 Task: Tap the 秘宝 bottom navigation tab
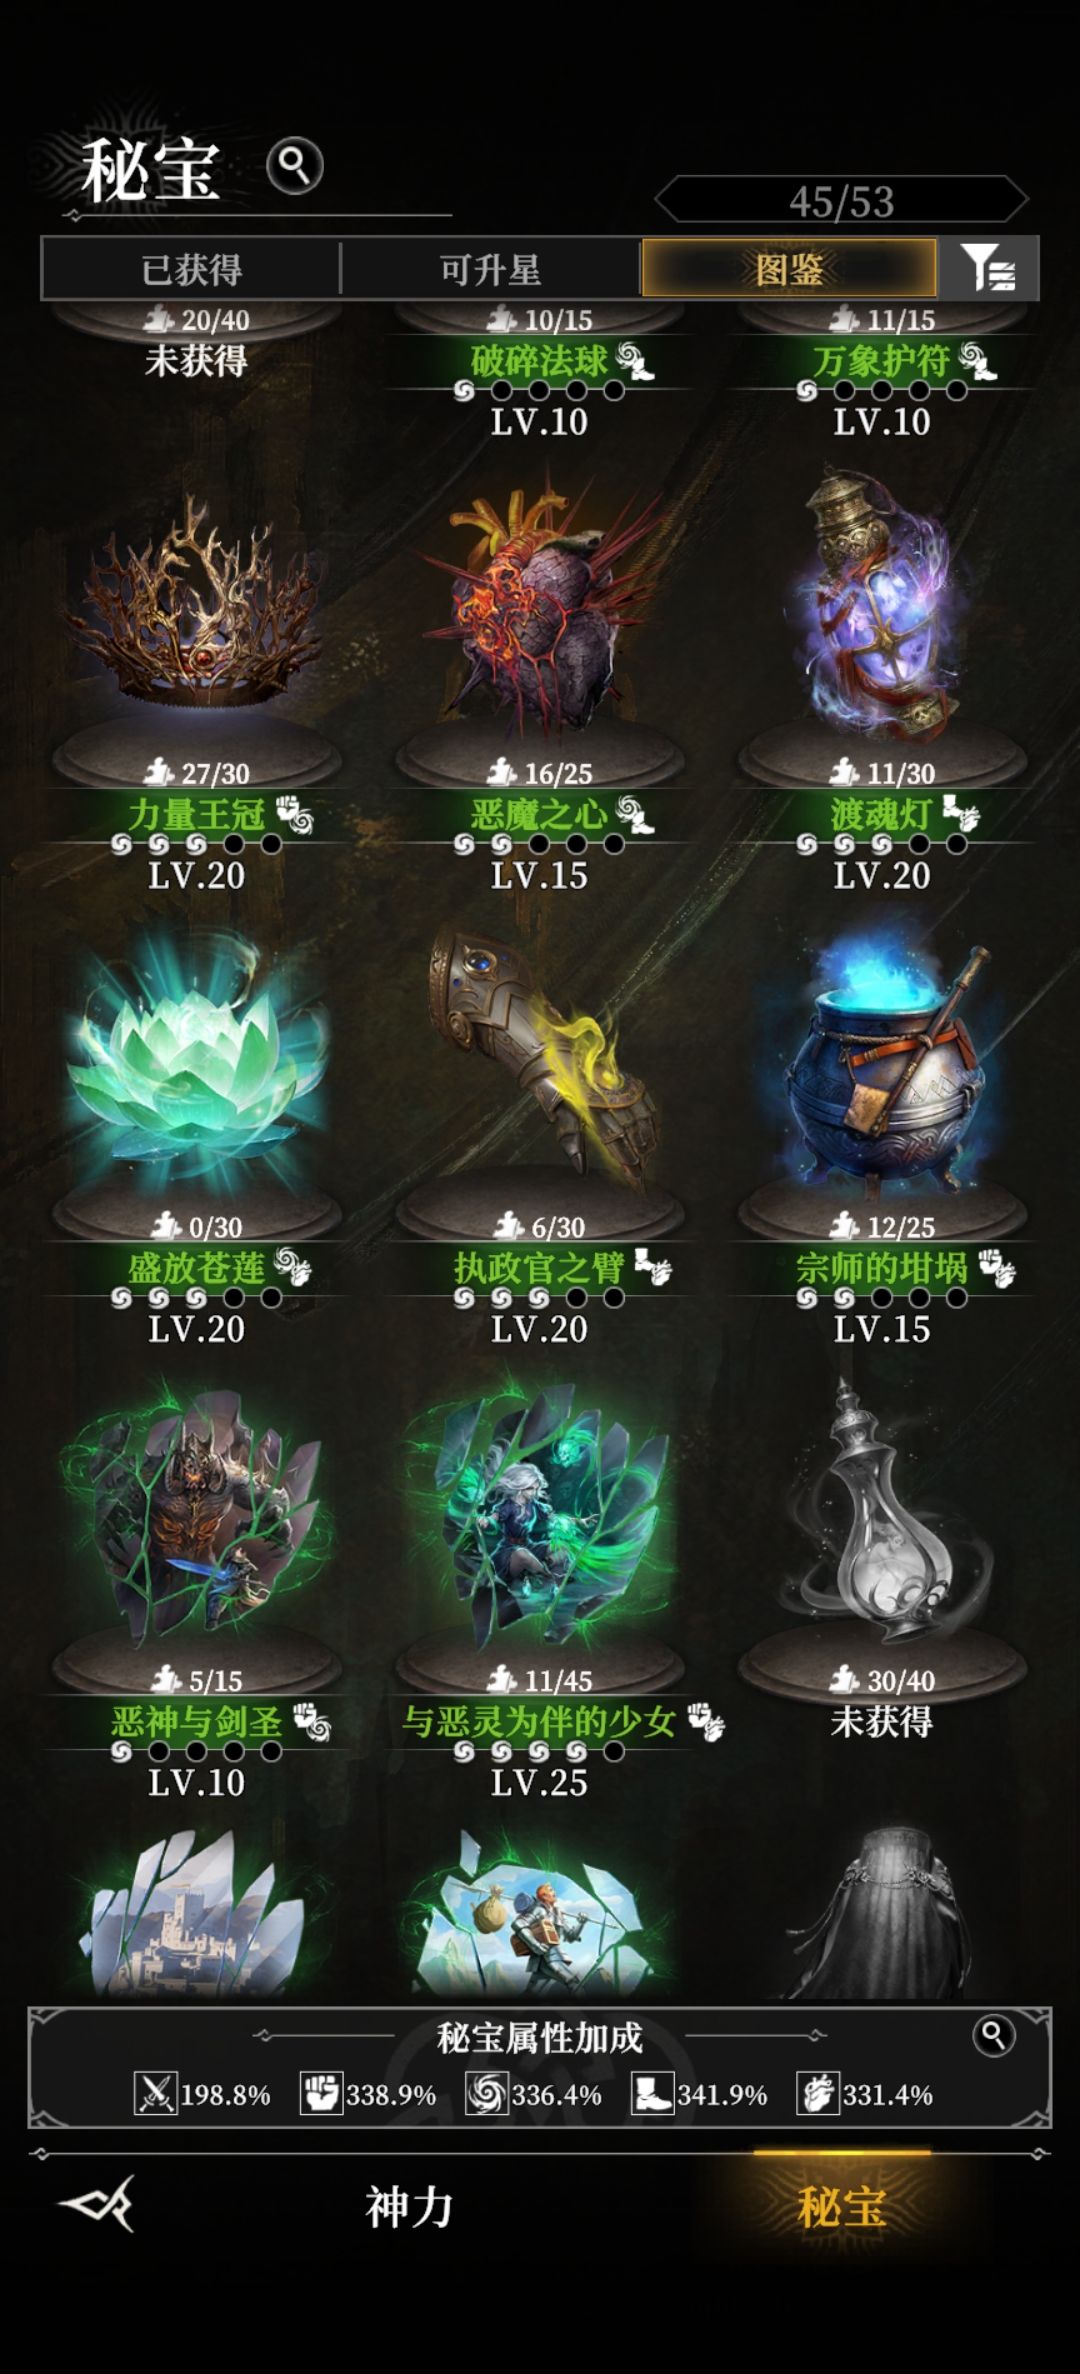point(842,2206)
